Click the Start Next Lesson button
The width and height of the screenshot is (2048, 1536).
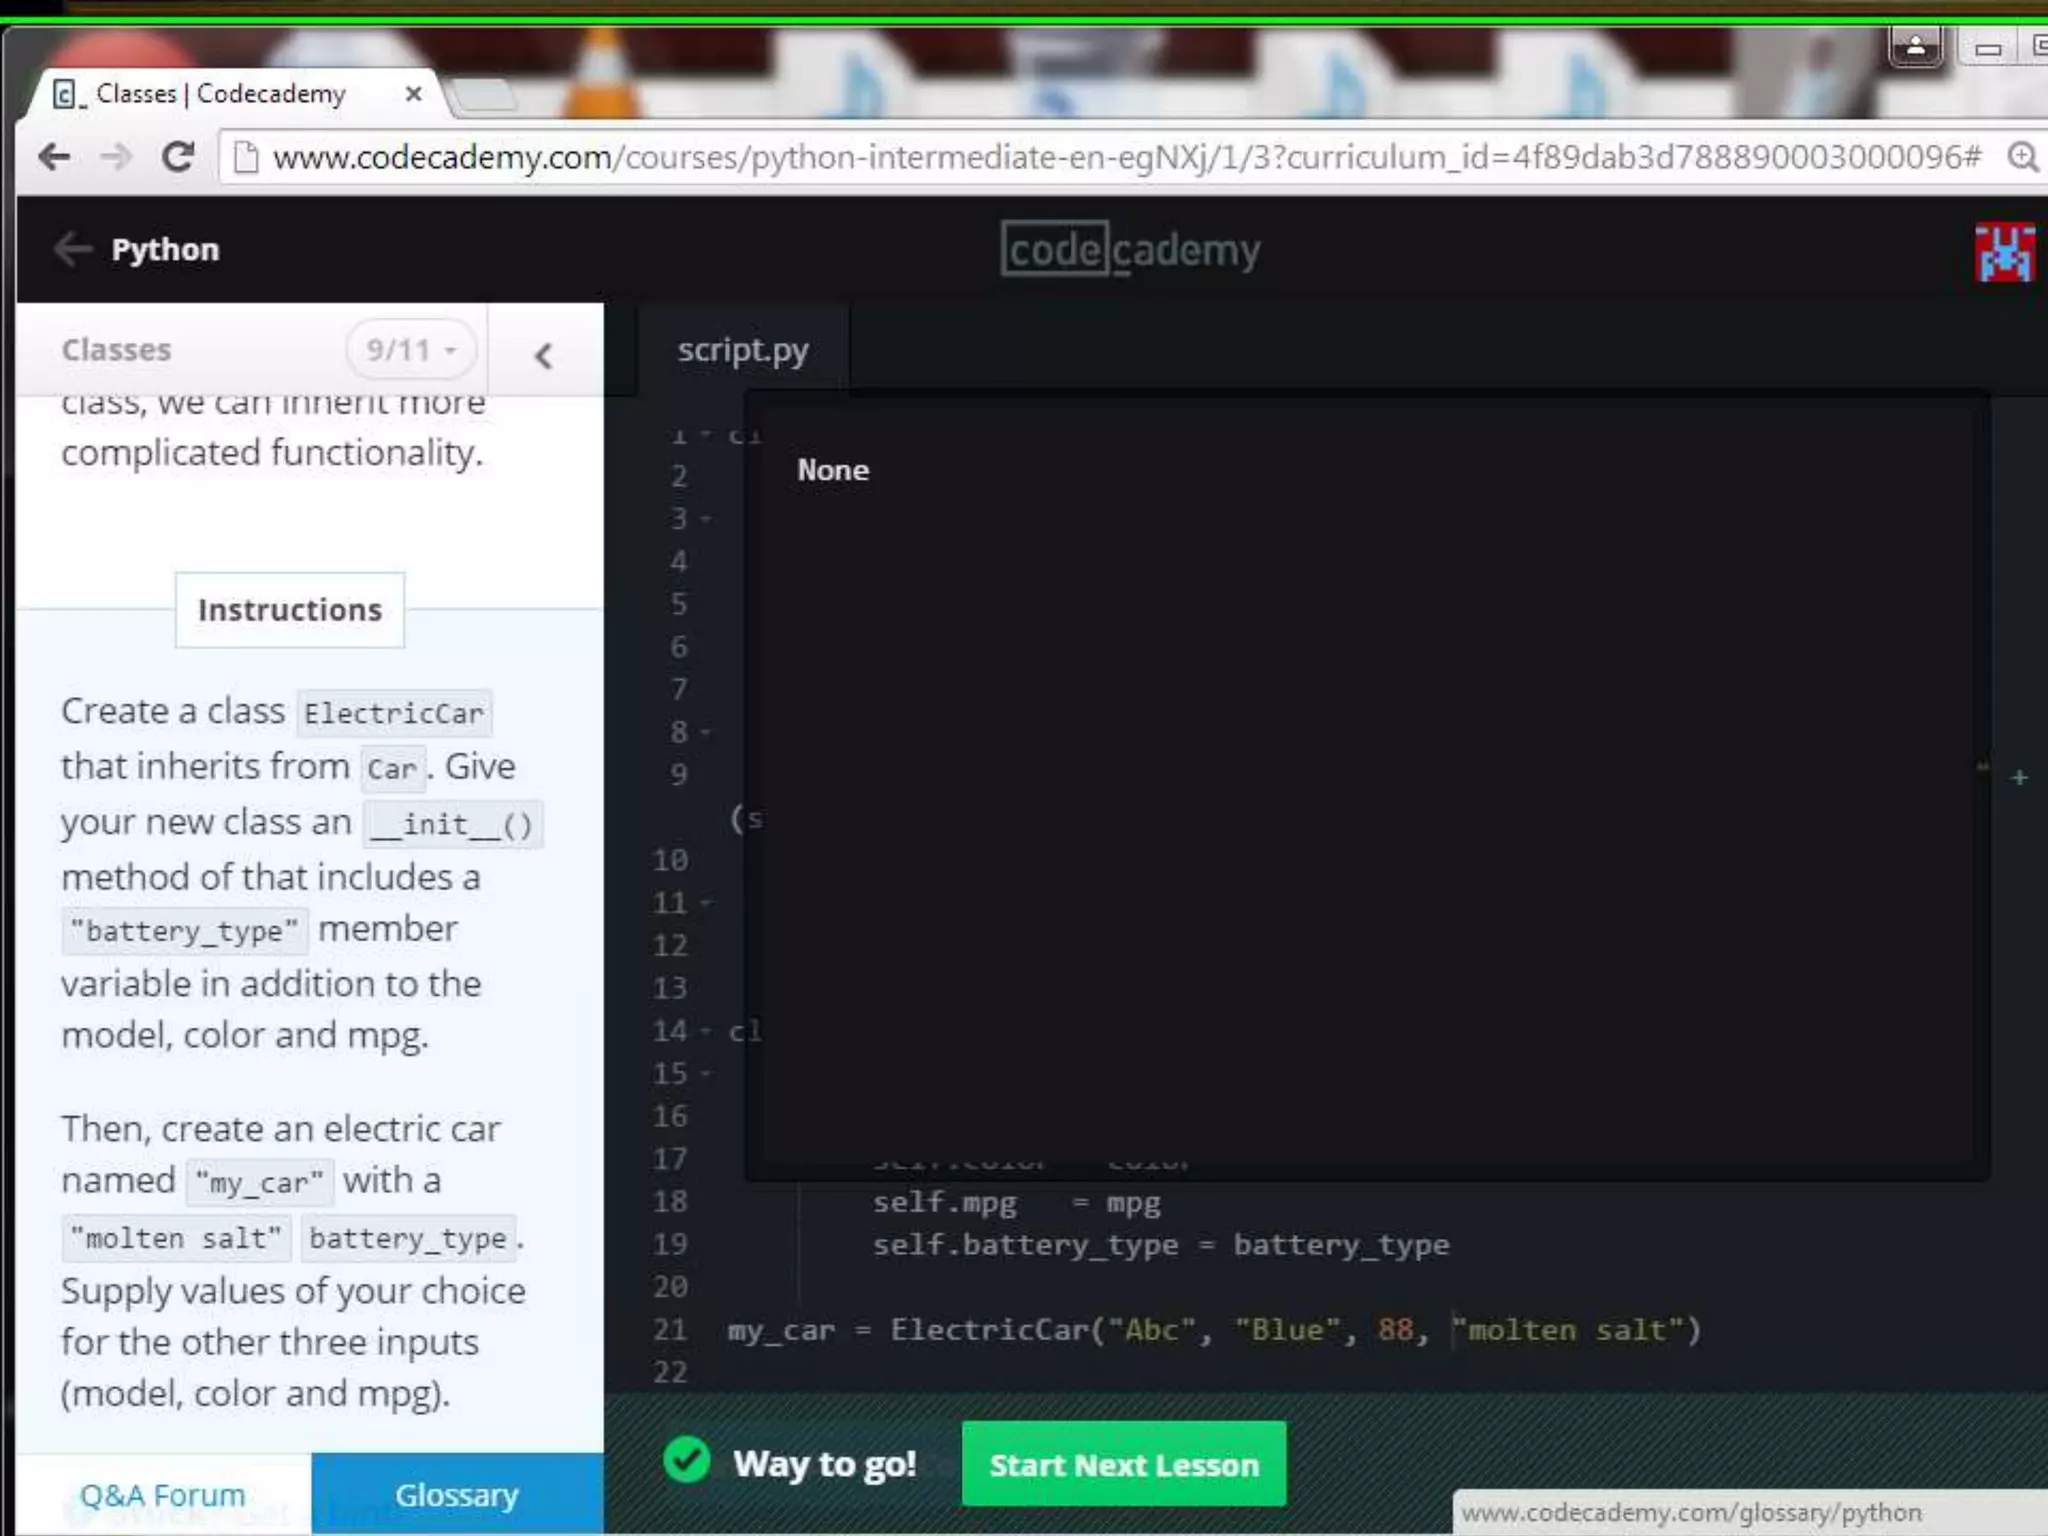[x=1124, y=1464]
